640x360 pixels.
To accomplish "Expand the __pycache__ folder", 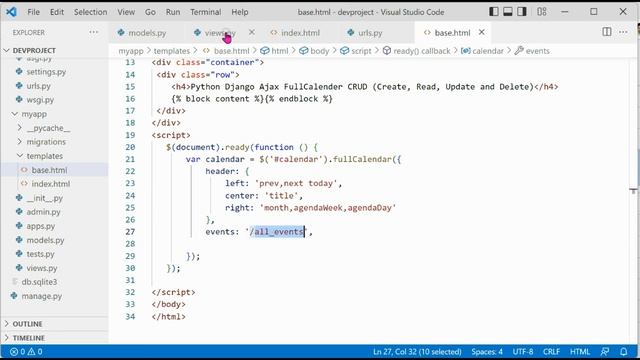I will [x=48, y=128].
